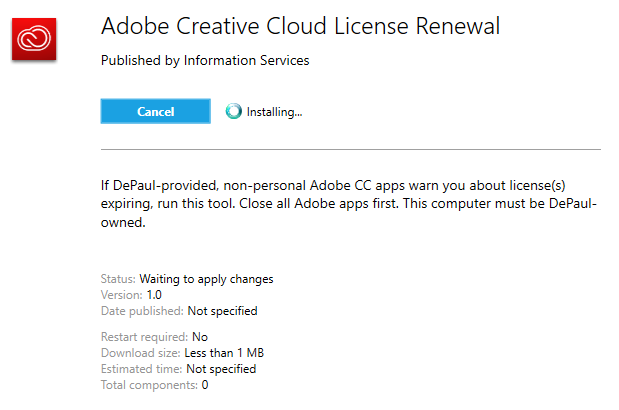Click the spinning installing progress icon
The width and height of the screenshot is (619, 410).
pyautogui.click(x=234, y=112)
